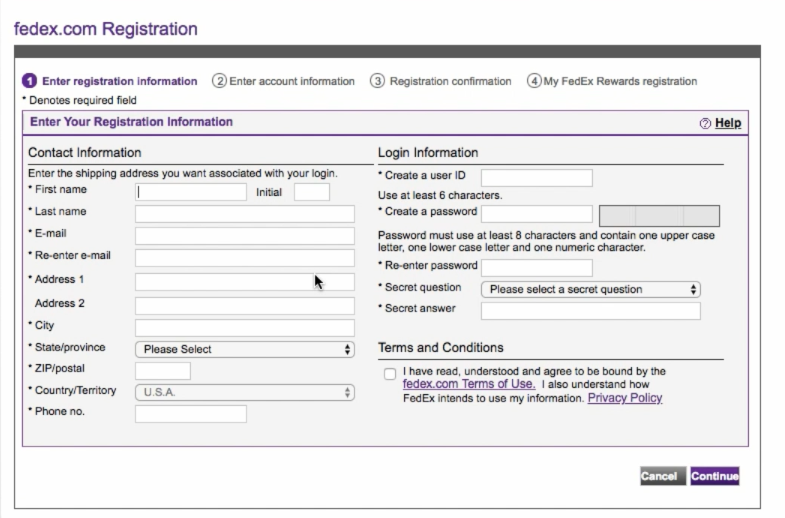The image size is (785, 518).
Task: Click the 'fedex.com Registration' heading
Action: 106,29
